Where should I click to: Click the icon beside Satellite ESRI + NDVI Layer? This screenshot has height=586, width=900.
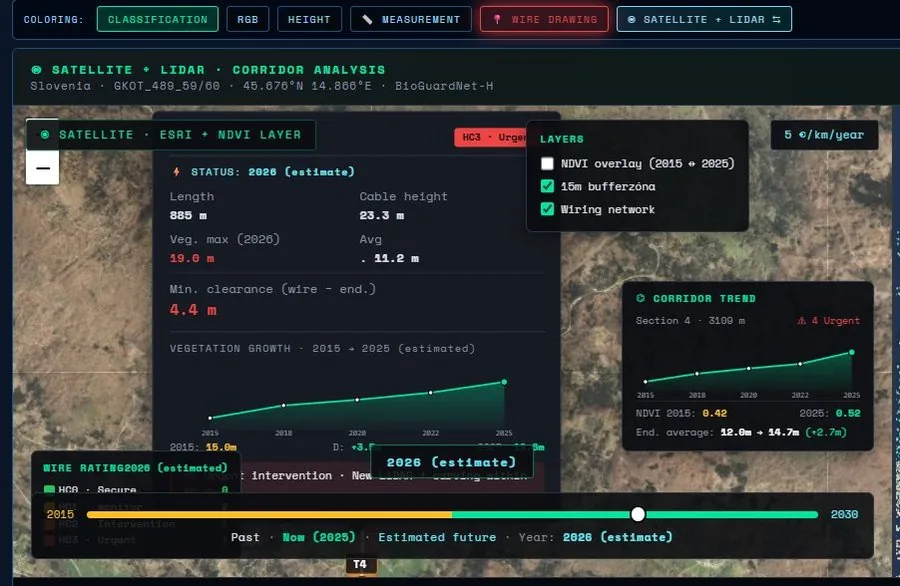tap(44, 134)
